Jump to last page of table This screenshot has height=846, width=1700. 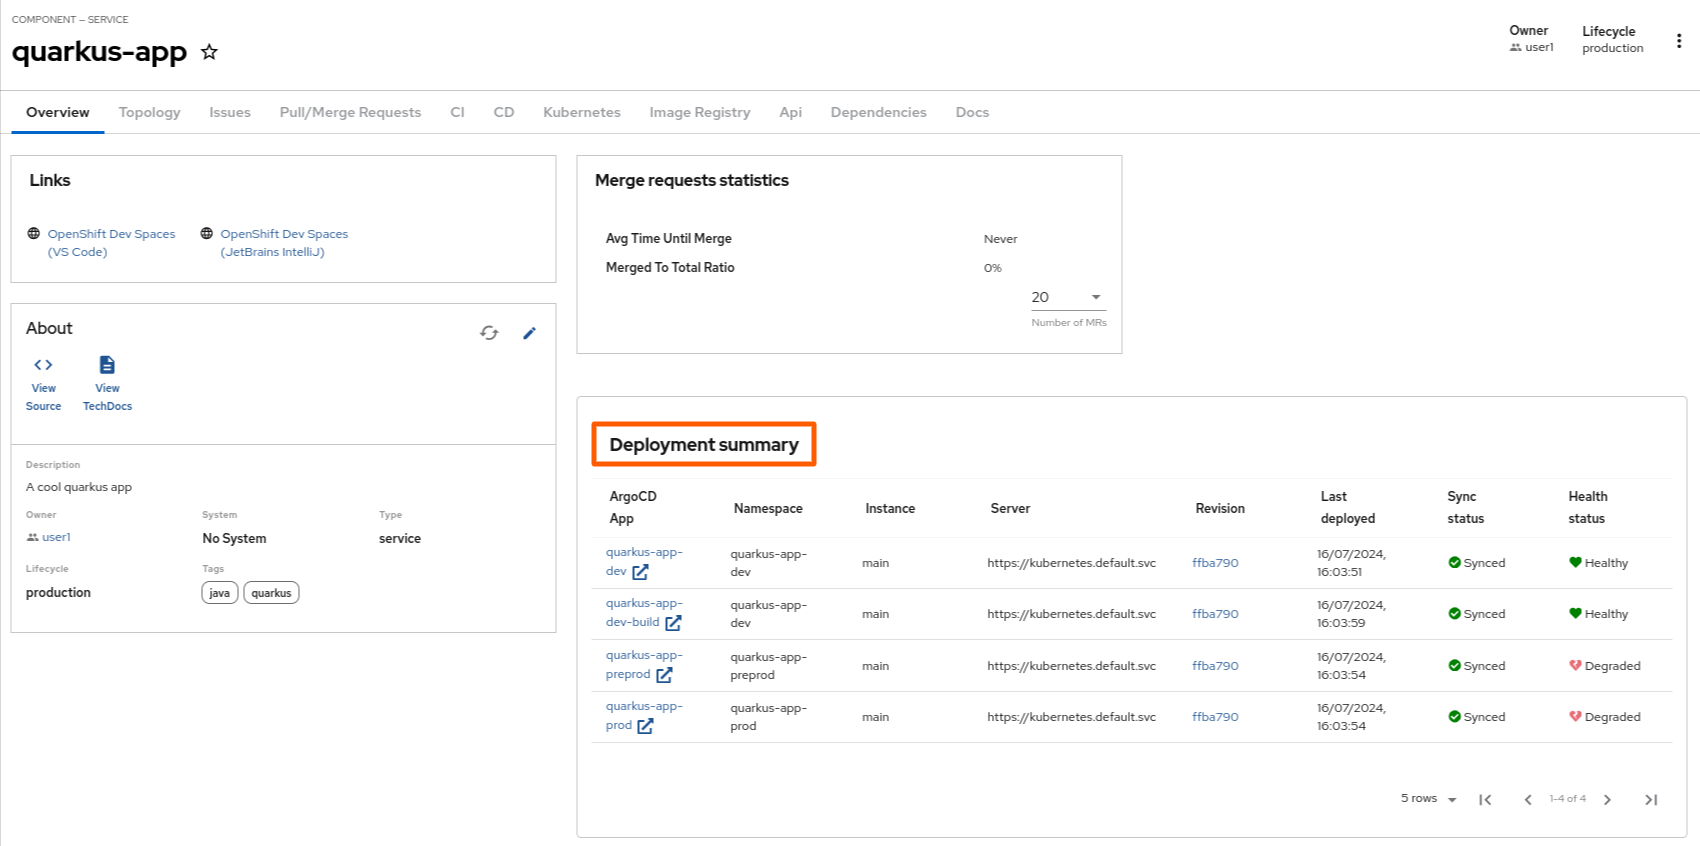[1651, 799]
